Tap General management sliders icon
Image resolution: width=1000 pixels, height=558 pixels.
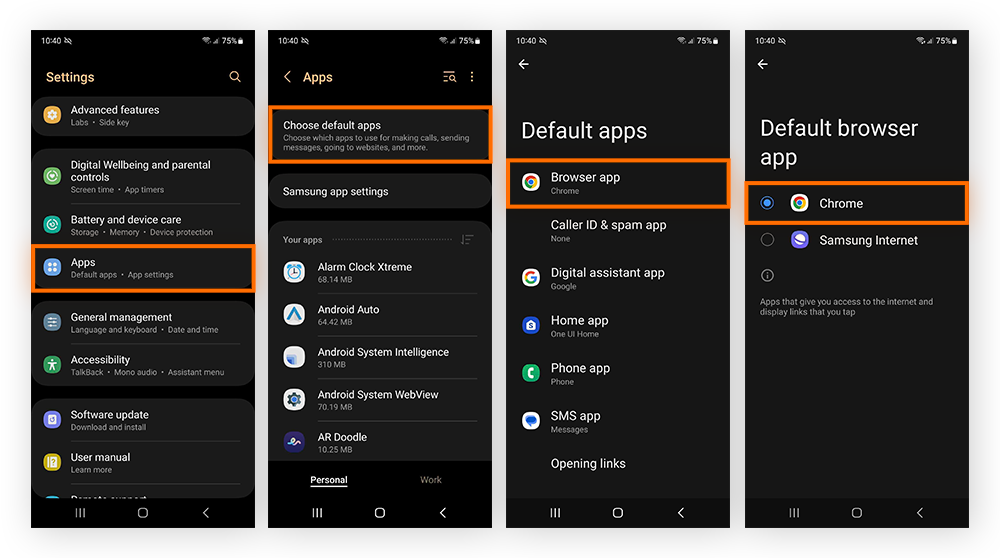coord(52,322)
